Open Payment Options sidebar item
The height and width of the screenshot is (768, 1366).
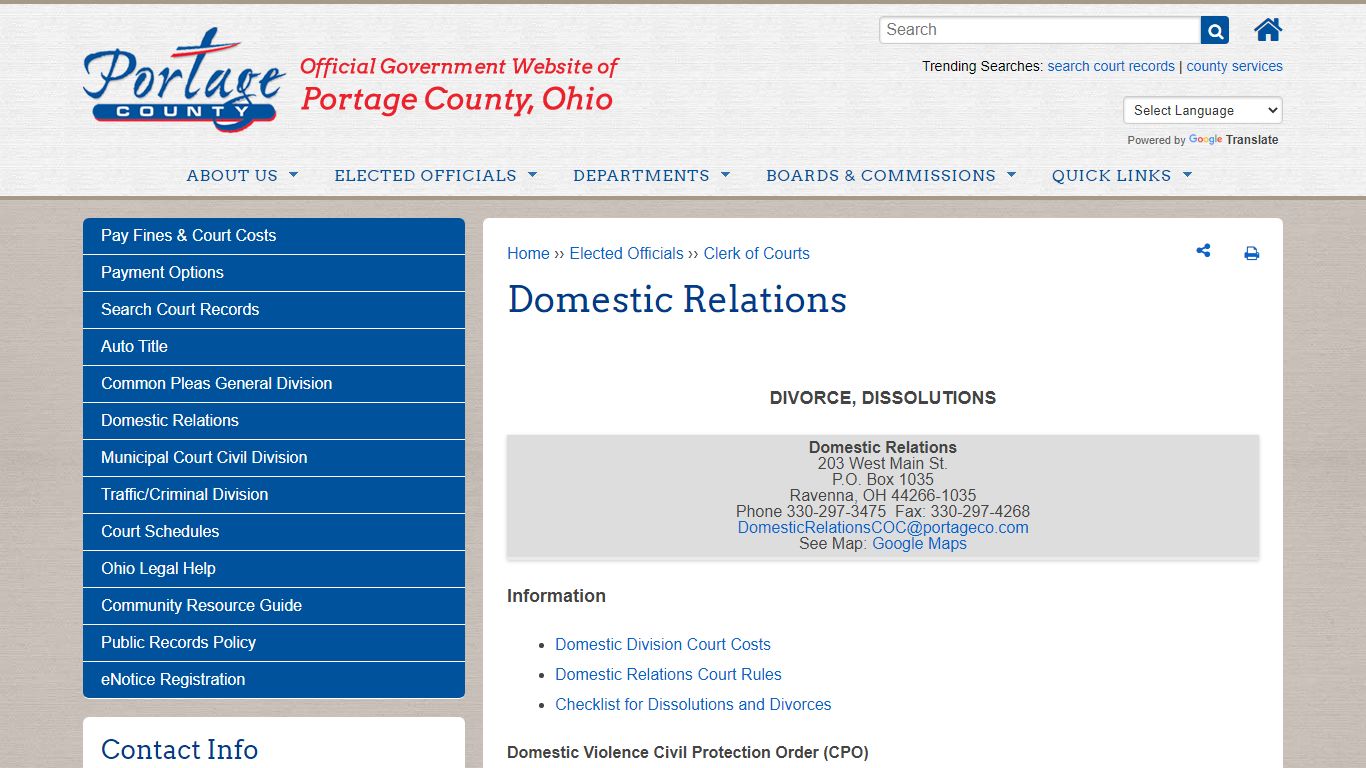274,273
